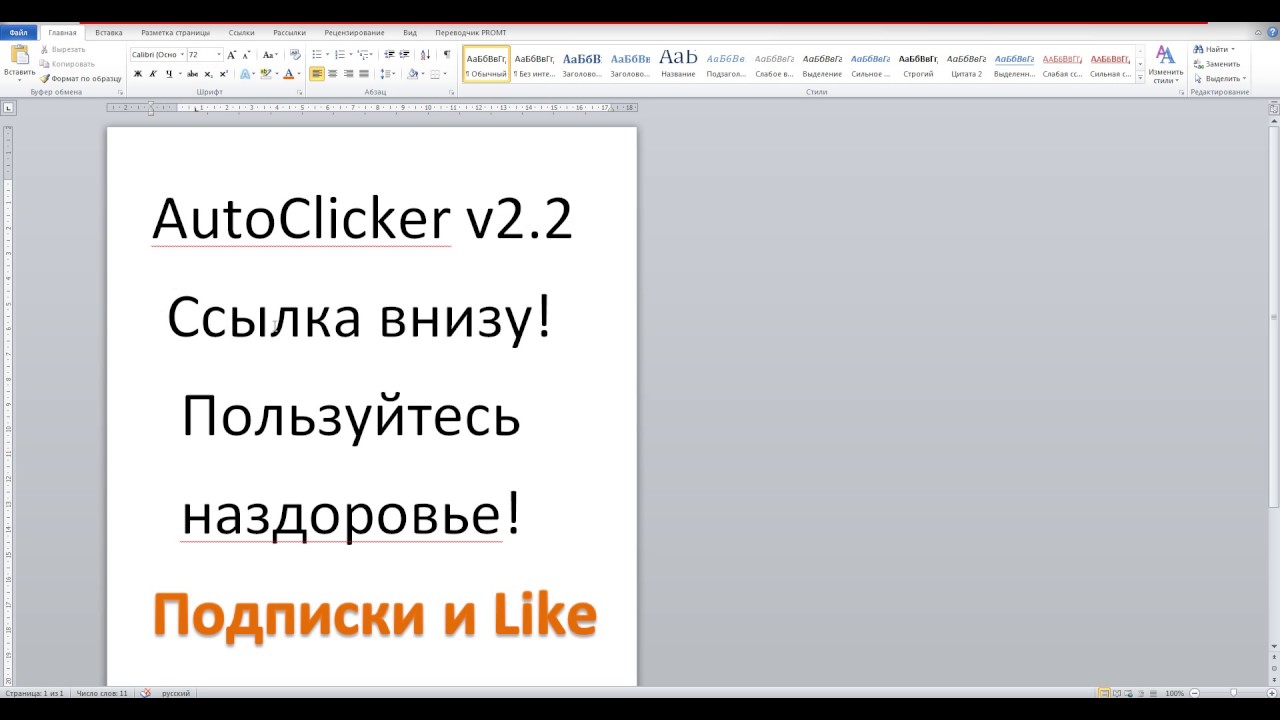Click the spelling check status icon

pyautogui.click(x=145, y=693)
